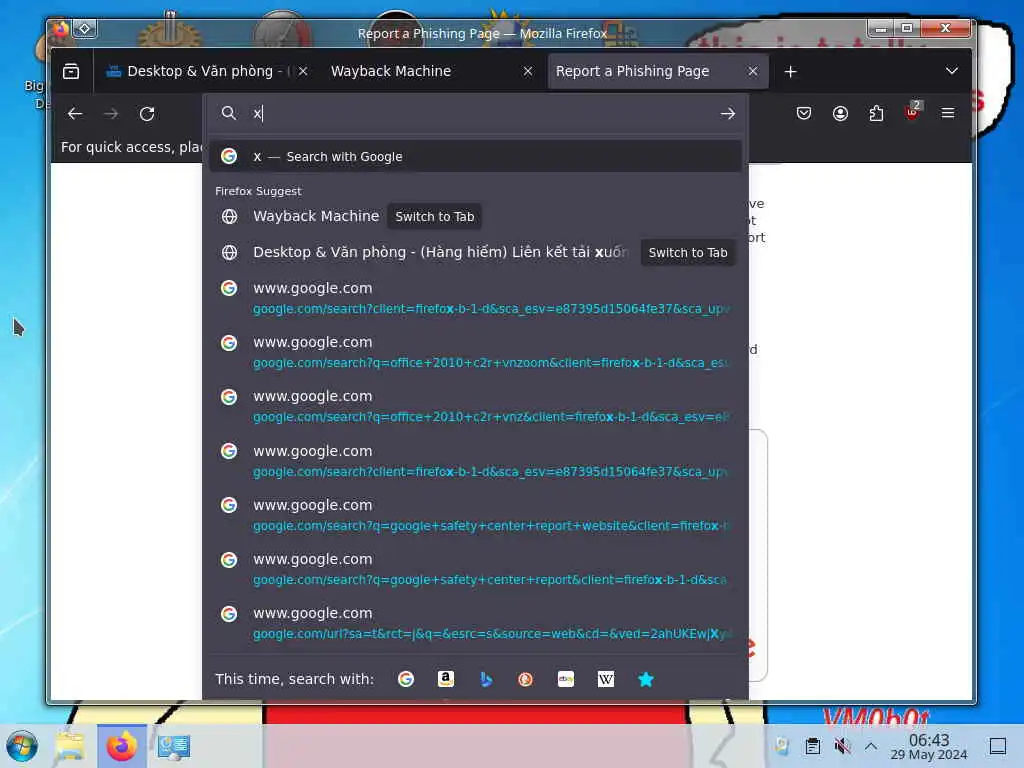Screen dimensions: 1024x768
Task: Open File Explorer from the taskbar
Action: [71, 746]
